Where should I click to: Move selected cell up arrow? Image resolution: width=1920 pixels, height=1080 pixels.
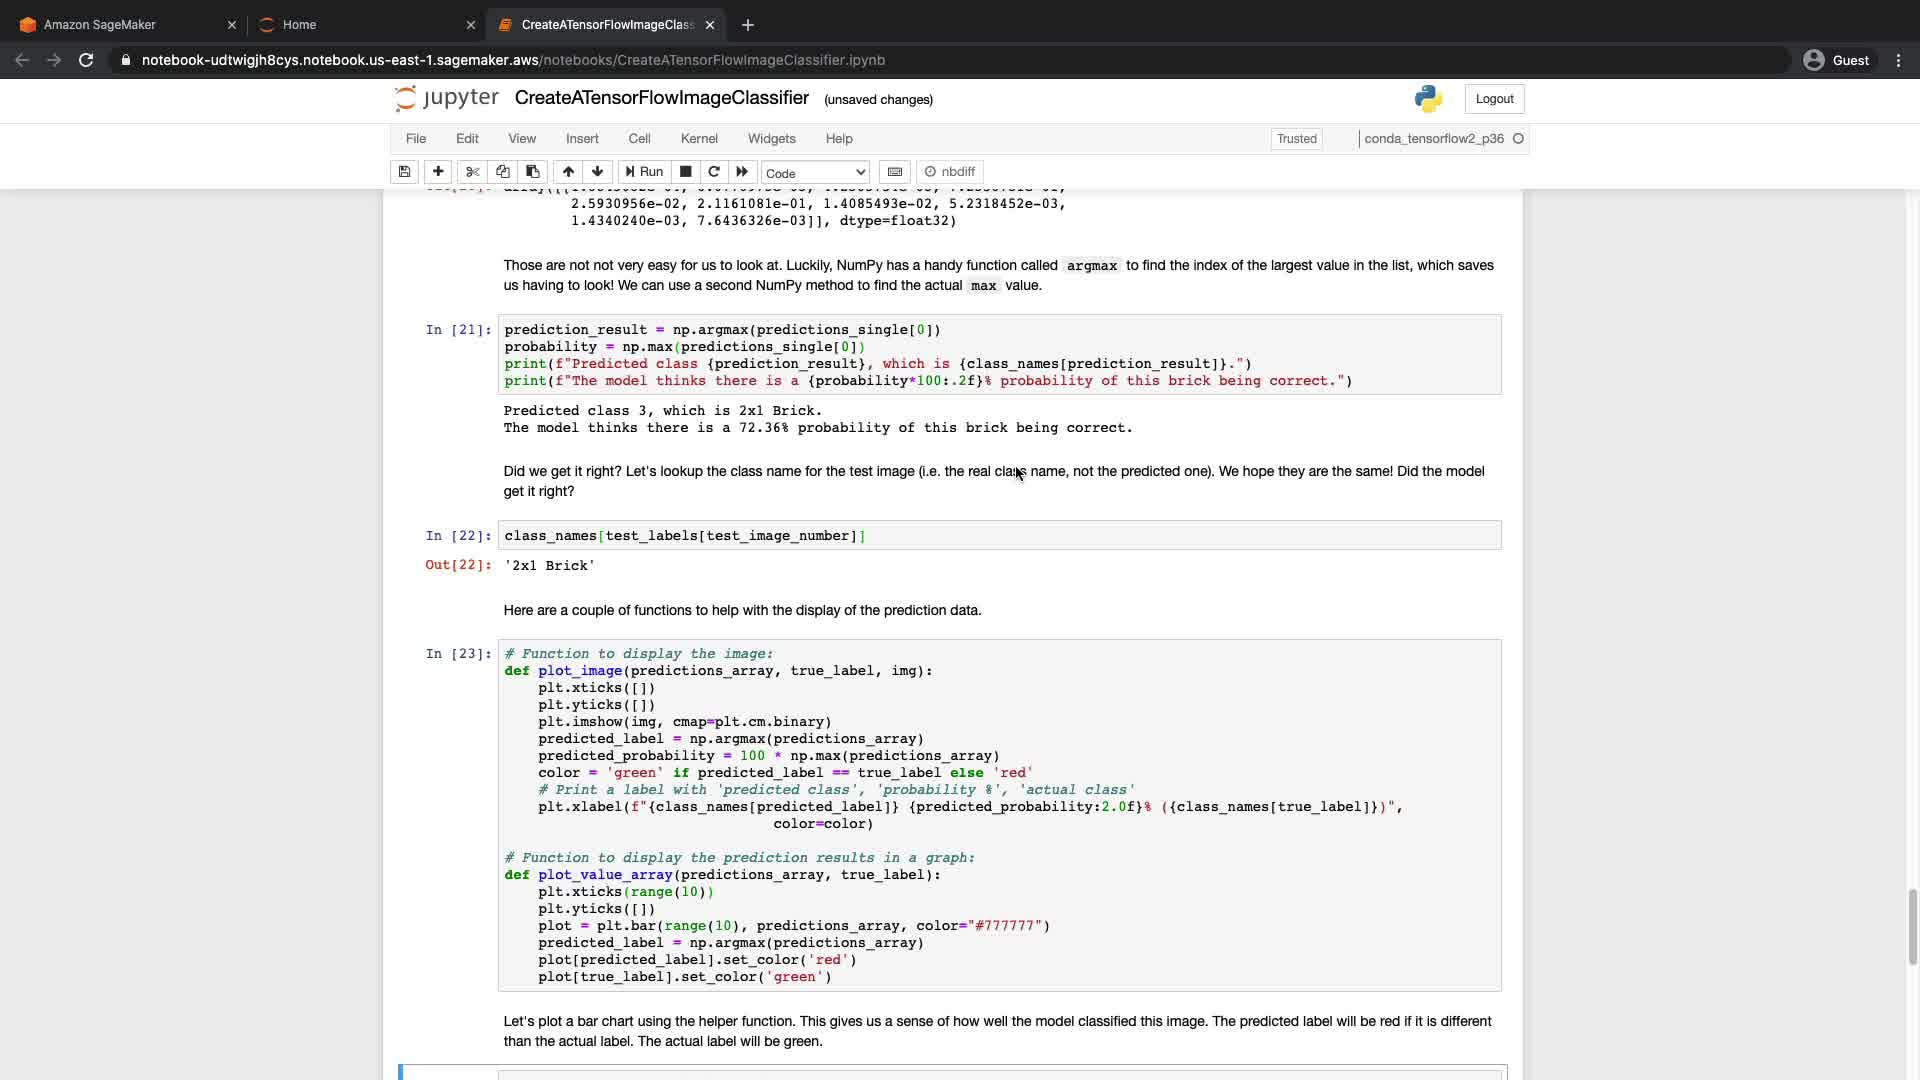(x=568, y=172)
